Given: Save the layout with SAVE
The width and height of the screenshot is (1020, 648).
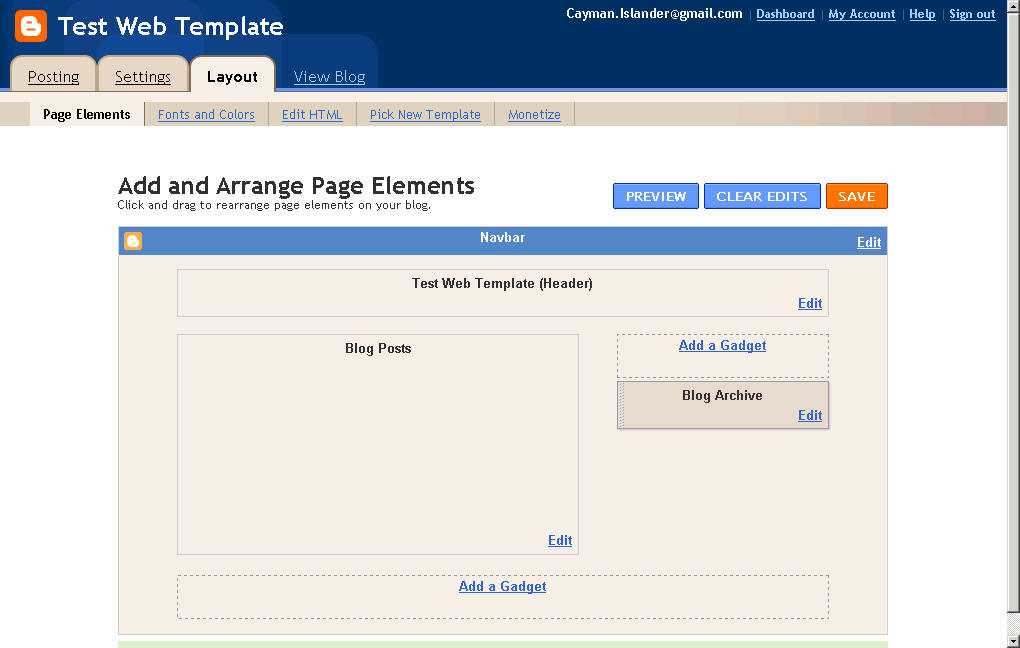Looking at the screenshot, I should [856, 196].
